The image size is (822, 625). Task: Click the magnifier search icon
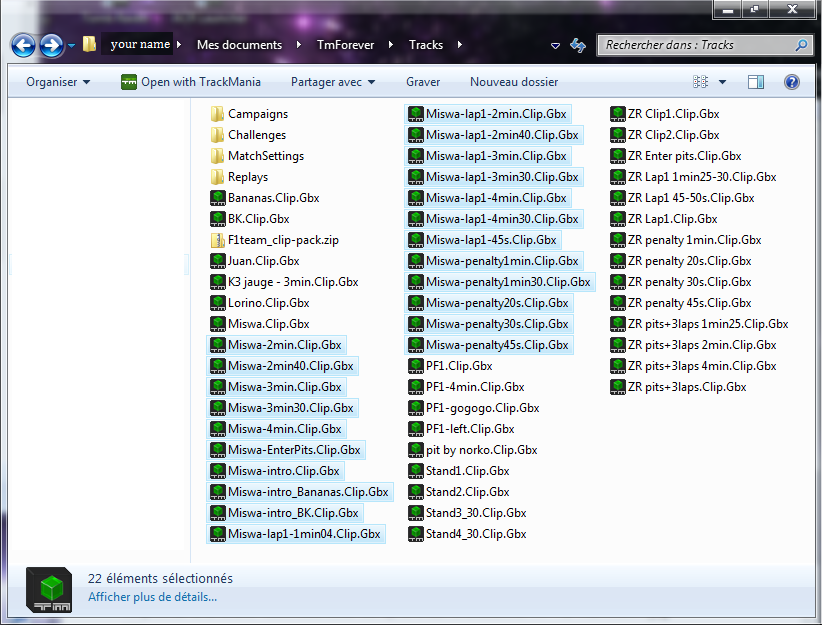click(801, 45)
